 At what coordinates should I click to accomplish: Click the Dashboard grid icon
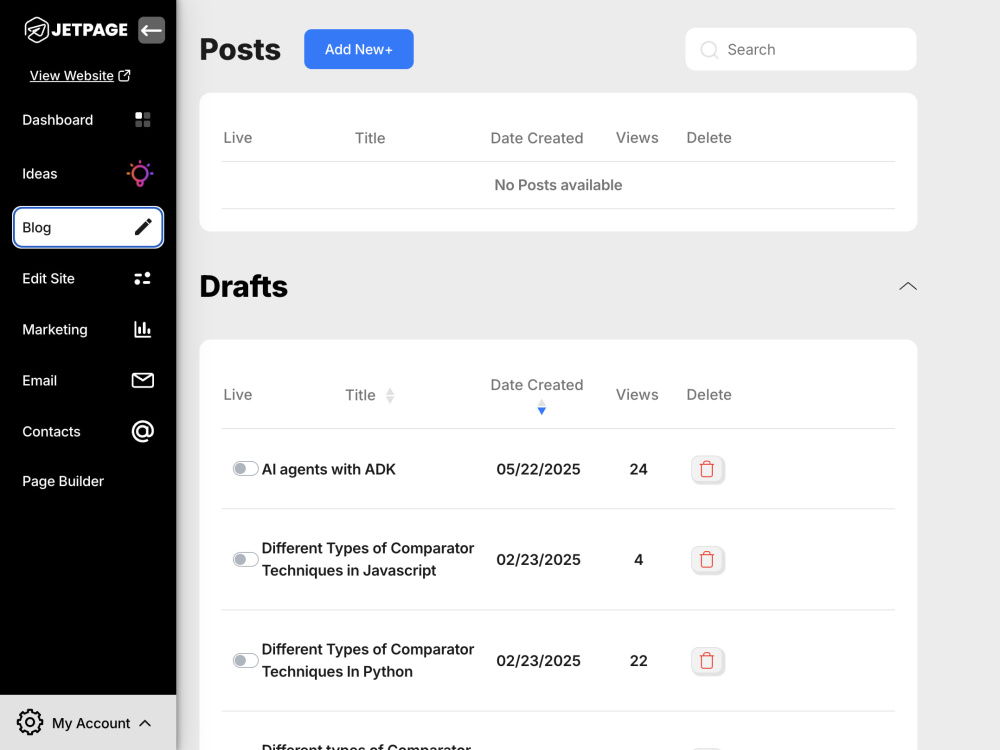pyautogui.click(x=143, y=119)
